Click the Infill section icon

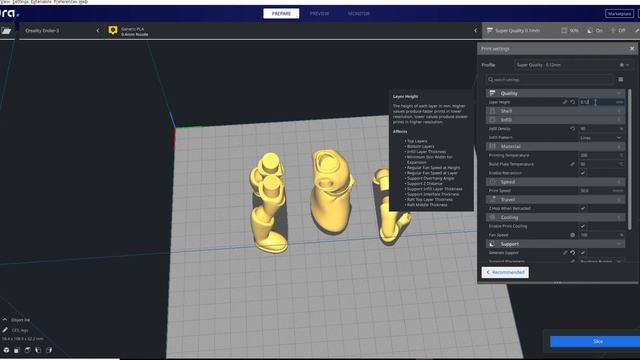492,120
